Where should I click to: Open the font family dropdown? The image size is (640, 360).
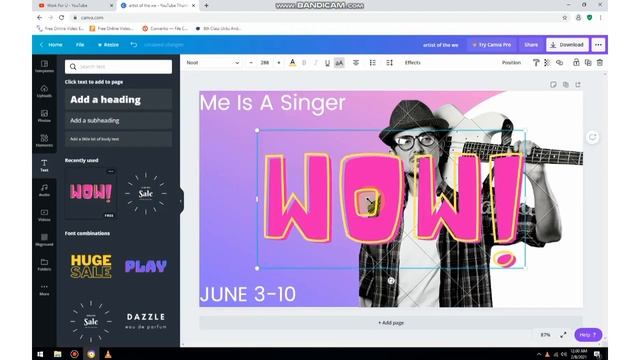(212, 62)
